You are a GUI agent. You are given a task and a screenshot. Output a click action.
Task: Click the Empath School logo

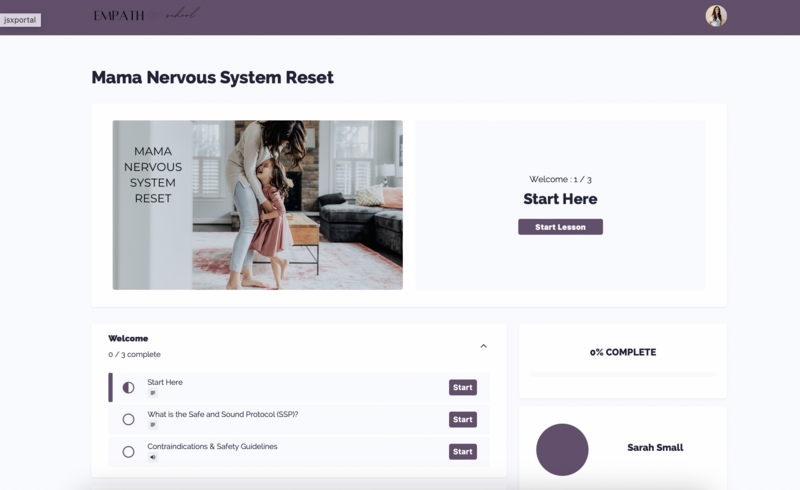click(146, 15)
